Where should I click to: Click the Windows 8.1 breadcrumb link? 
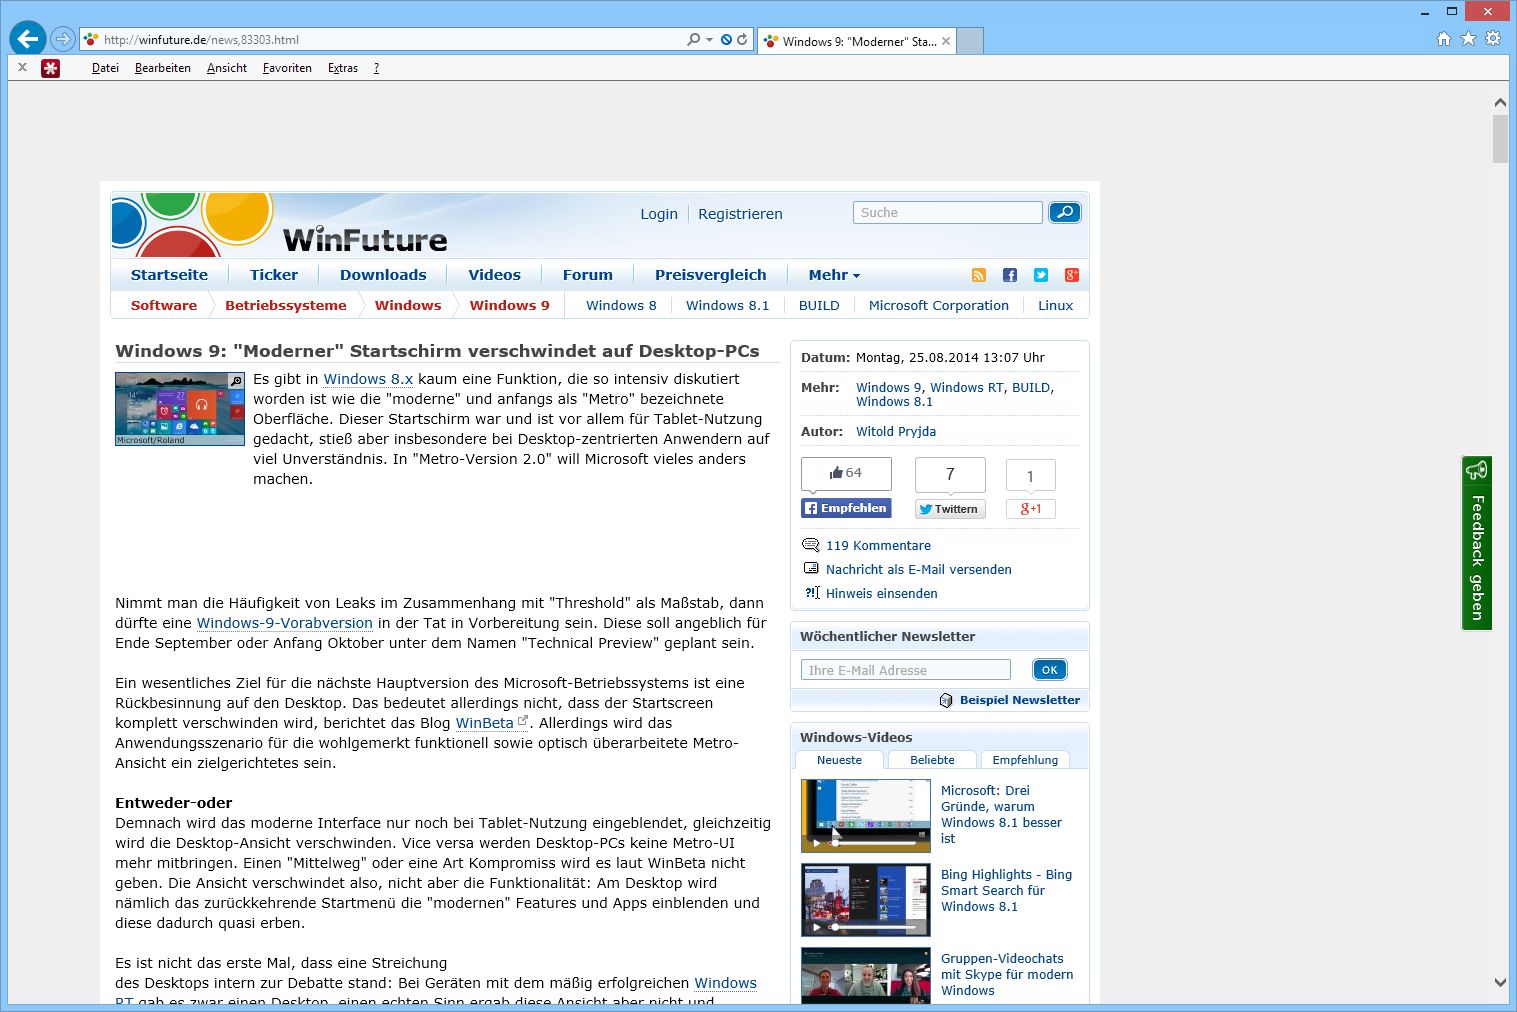point(727,305)
